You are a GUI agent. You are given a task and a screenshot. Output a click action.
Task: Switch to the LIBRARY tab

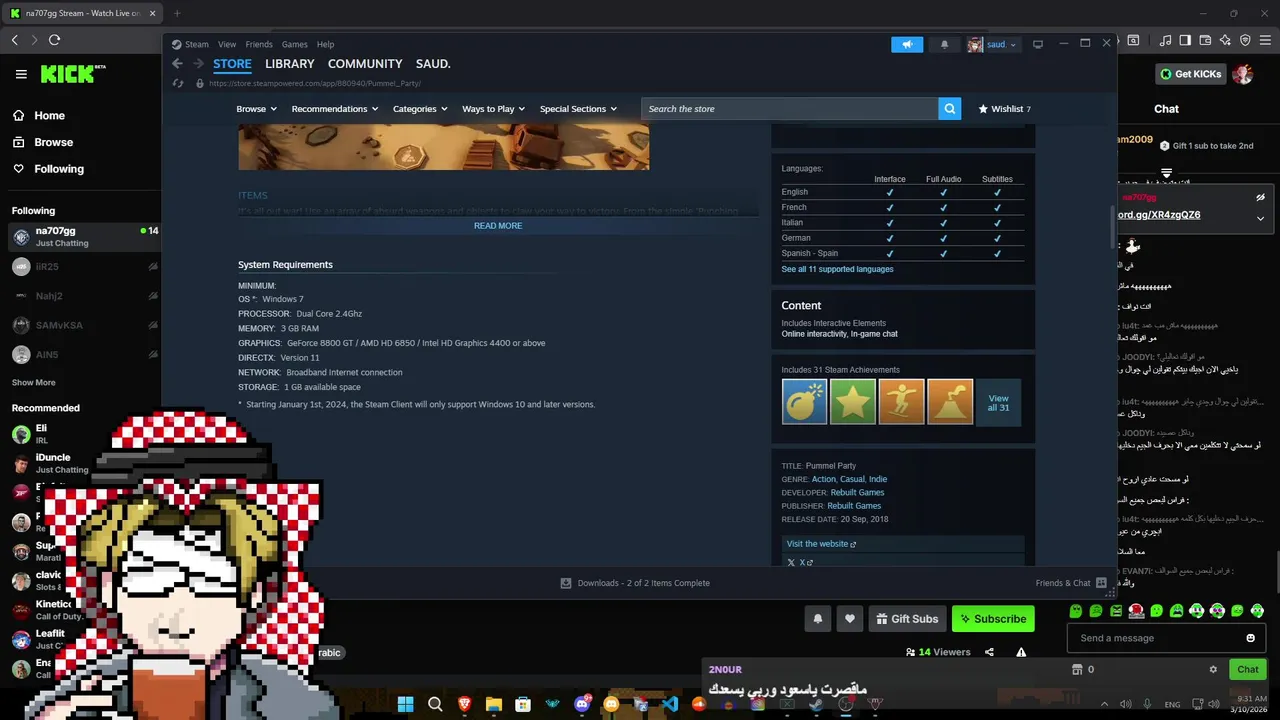click(x=290, y=63)
